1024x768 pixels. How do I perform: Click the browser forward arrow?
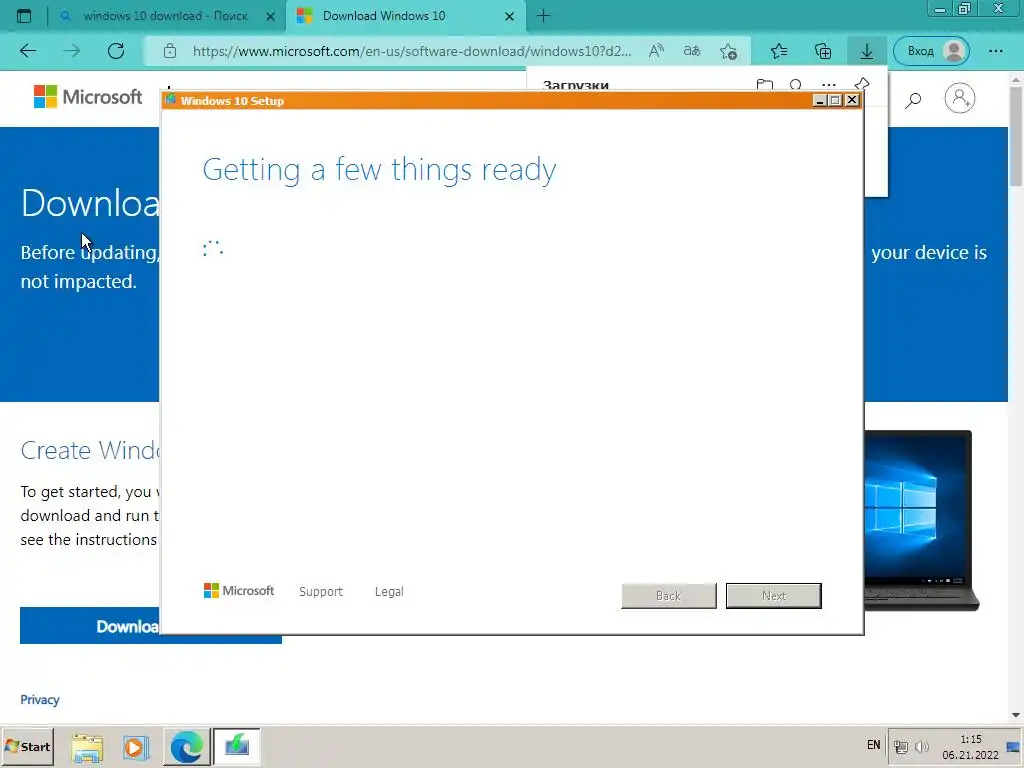(x=72, y=51)
